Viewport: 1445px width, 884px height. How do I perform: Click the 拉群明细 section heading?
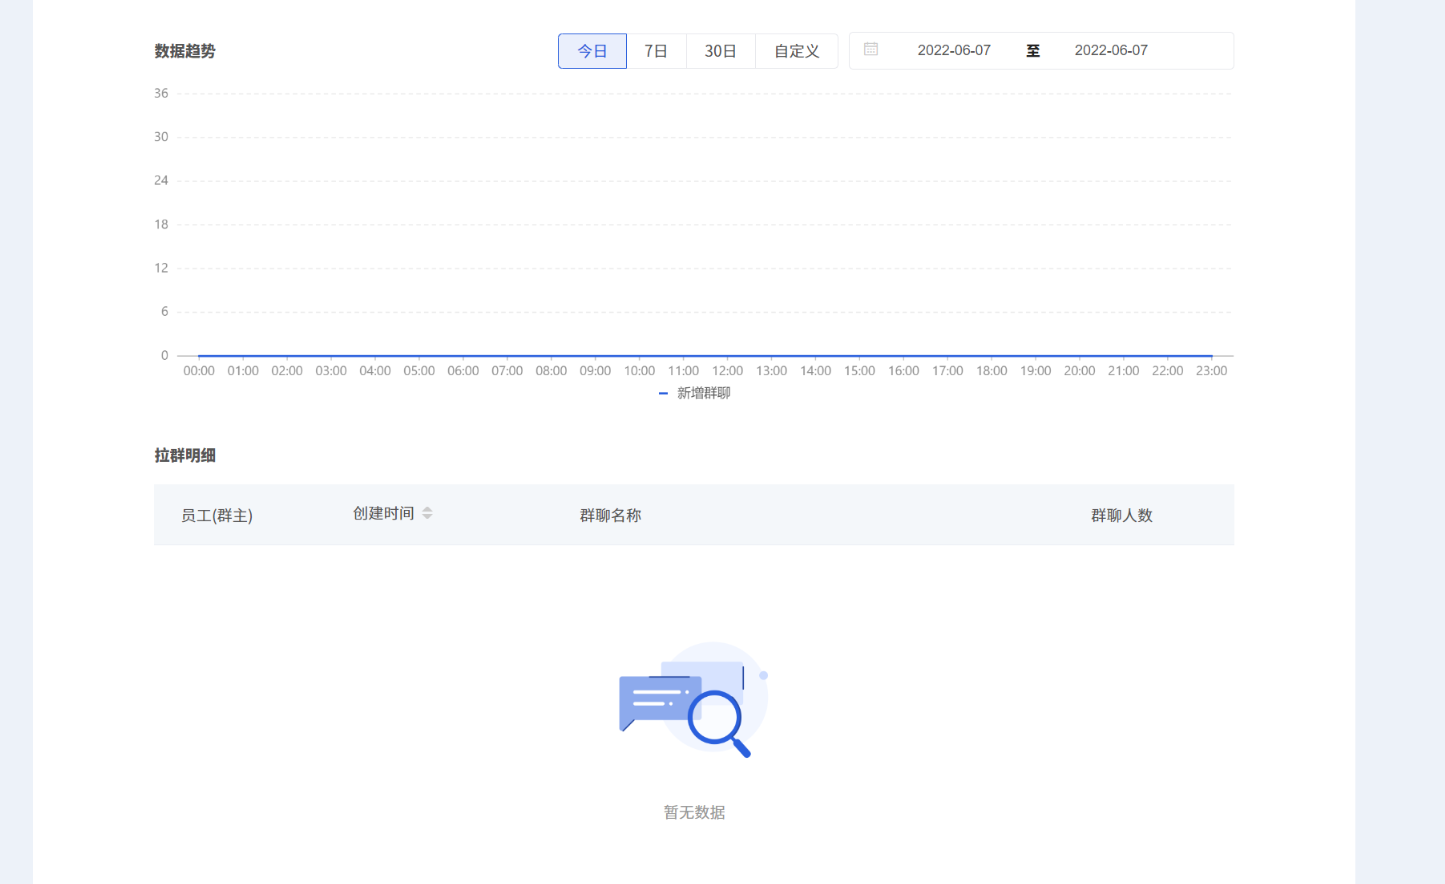coord(185,455)
